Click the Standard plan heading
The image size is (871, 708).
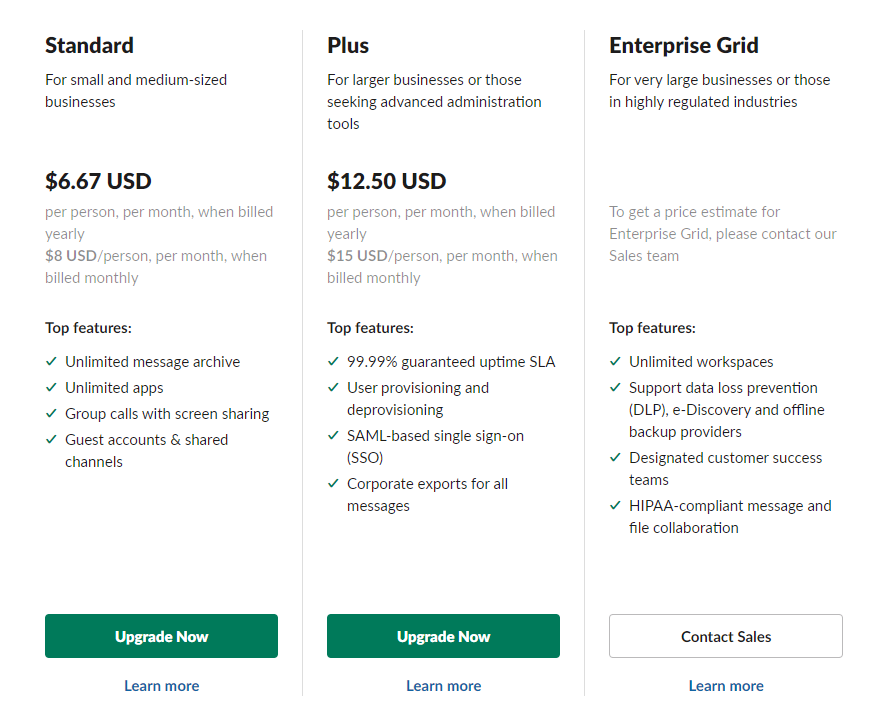(x=89, y=45)
